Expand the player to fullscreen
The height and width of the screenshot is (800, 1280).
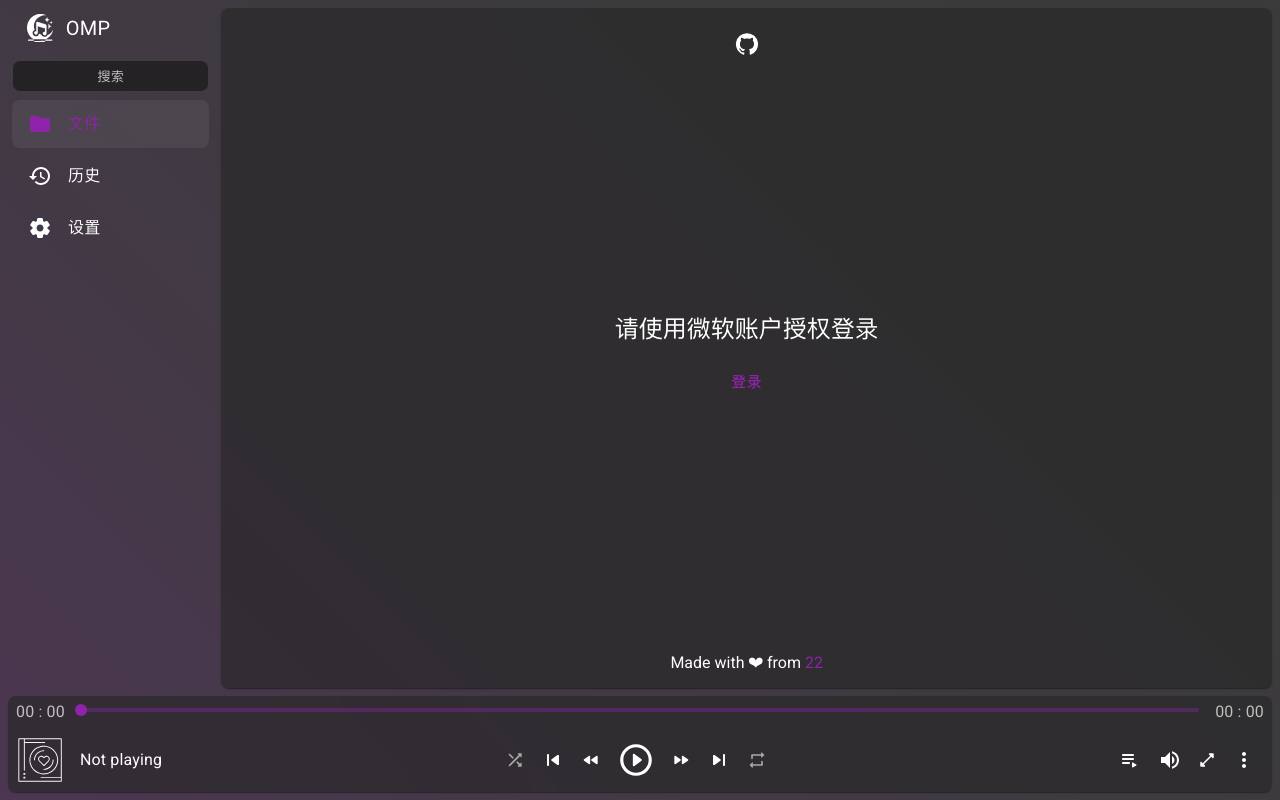point(1207,760)
